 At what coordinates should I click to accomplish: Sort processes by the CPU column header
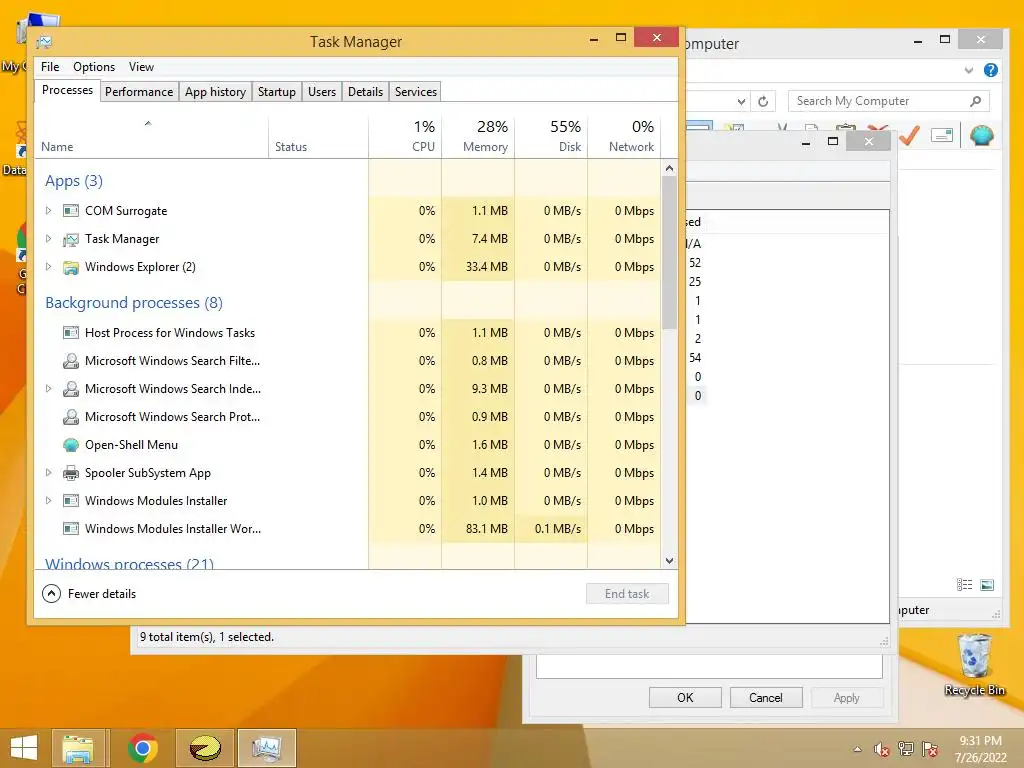point(405,136)
